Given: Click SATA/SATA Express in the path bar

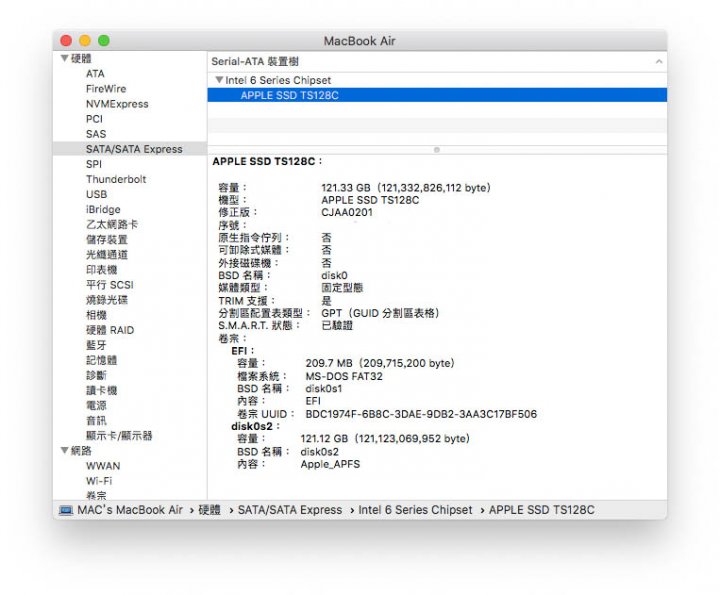Looking at the screenshot, I should pyautogui.click(x=290, y=510).
